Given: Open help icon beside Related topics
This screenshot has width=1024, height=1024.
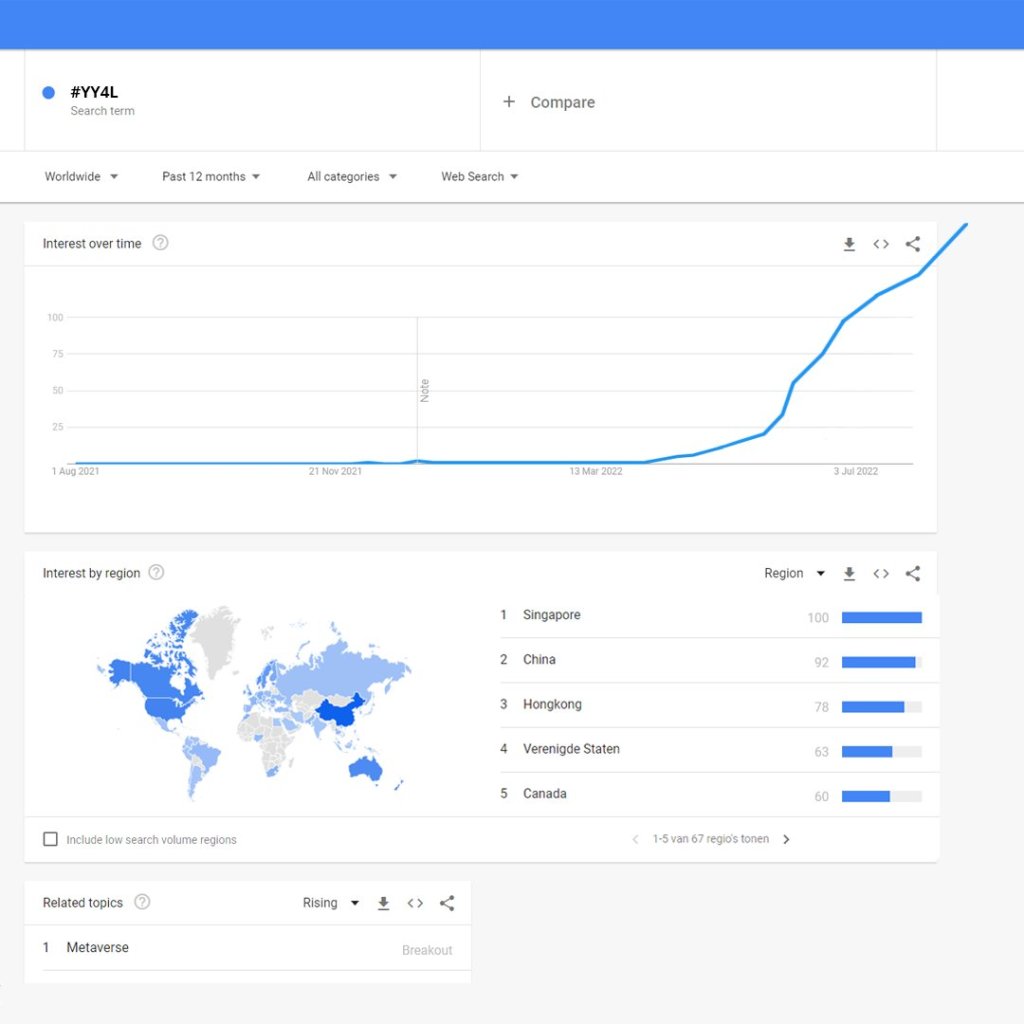Looking at the screenshot, I should point(142,902).
